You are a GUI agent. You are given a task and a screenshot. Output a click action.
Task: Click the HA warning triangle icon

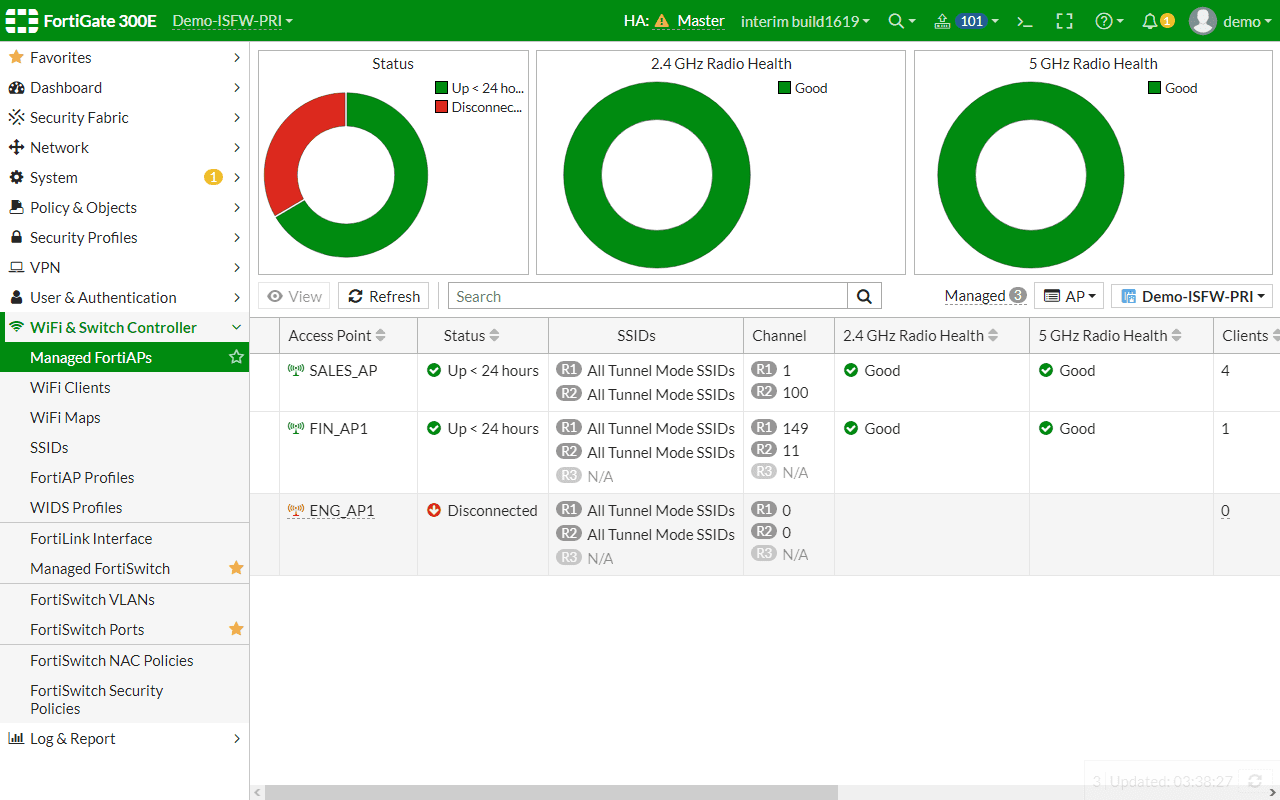[x=662, y=21]
